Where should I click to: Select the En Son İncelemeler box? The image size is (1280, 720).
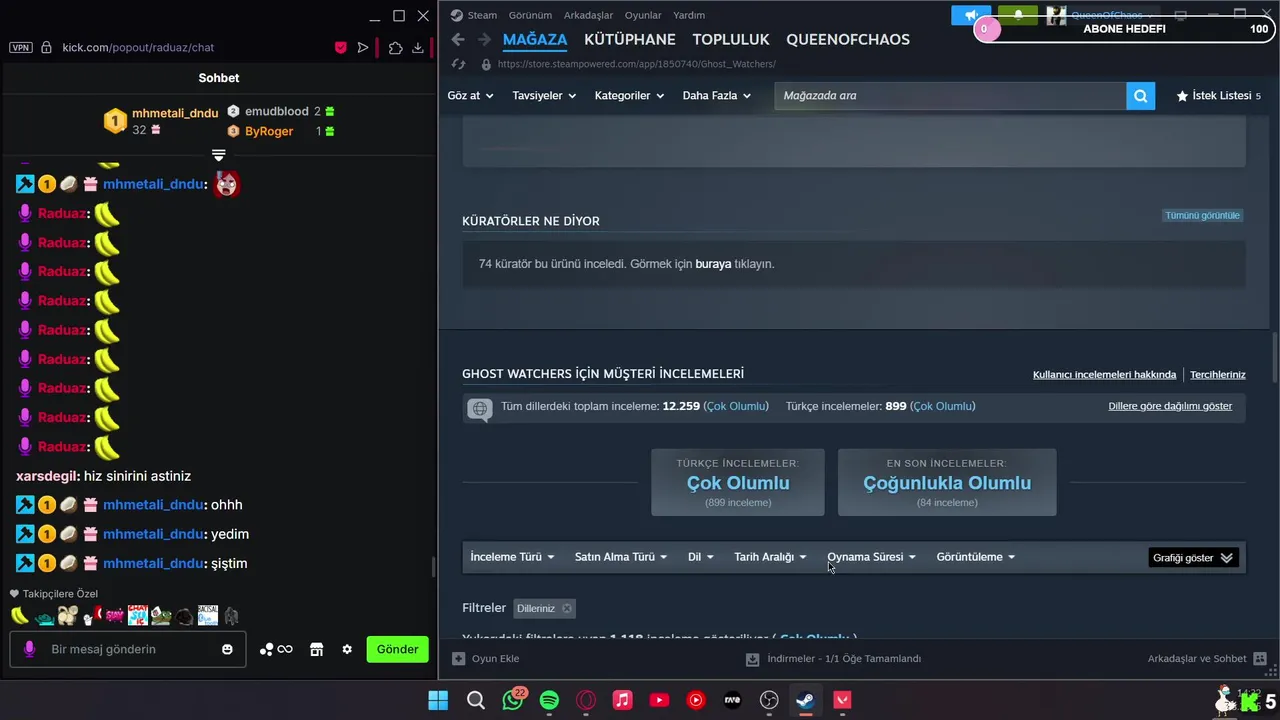[x=947, y=482]
